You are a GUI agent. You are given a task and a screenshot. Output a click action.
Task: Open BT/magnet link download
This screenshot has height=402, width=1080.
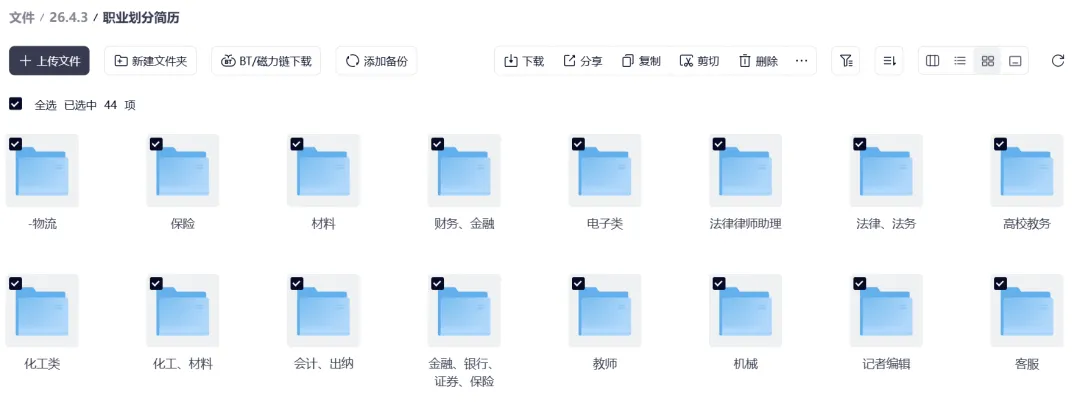266,61
